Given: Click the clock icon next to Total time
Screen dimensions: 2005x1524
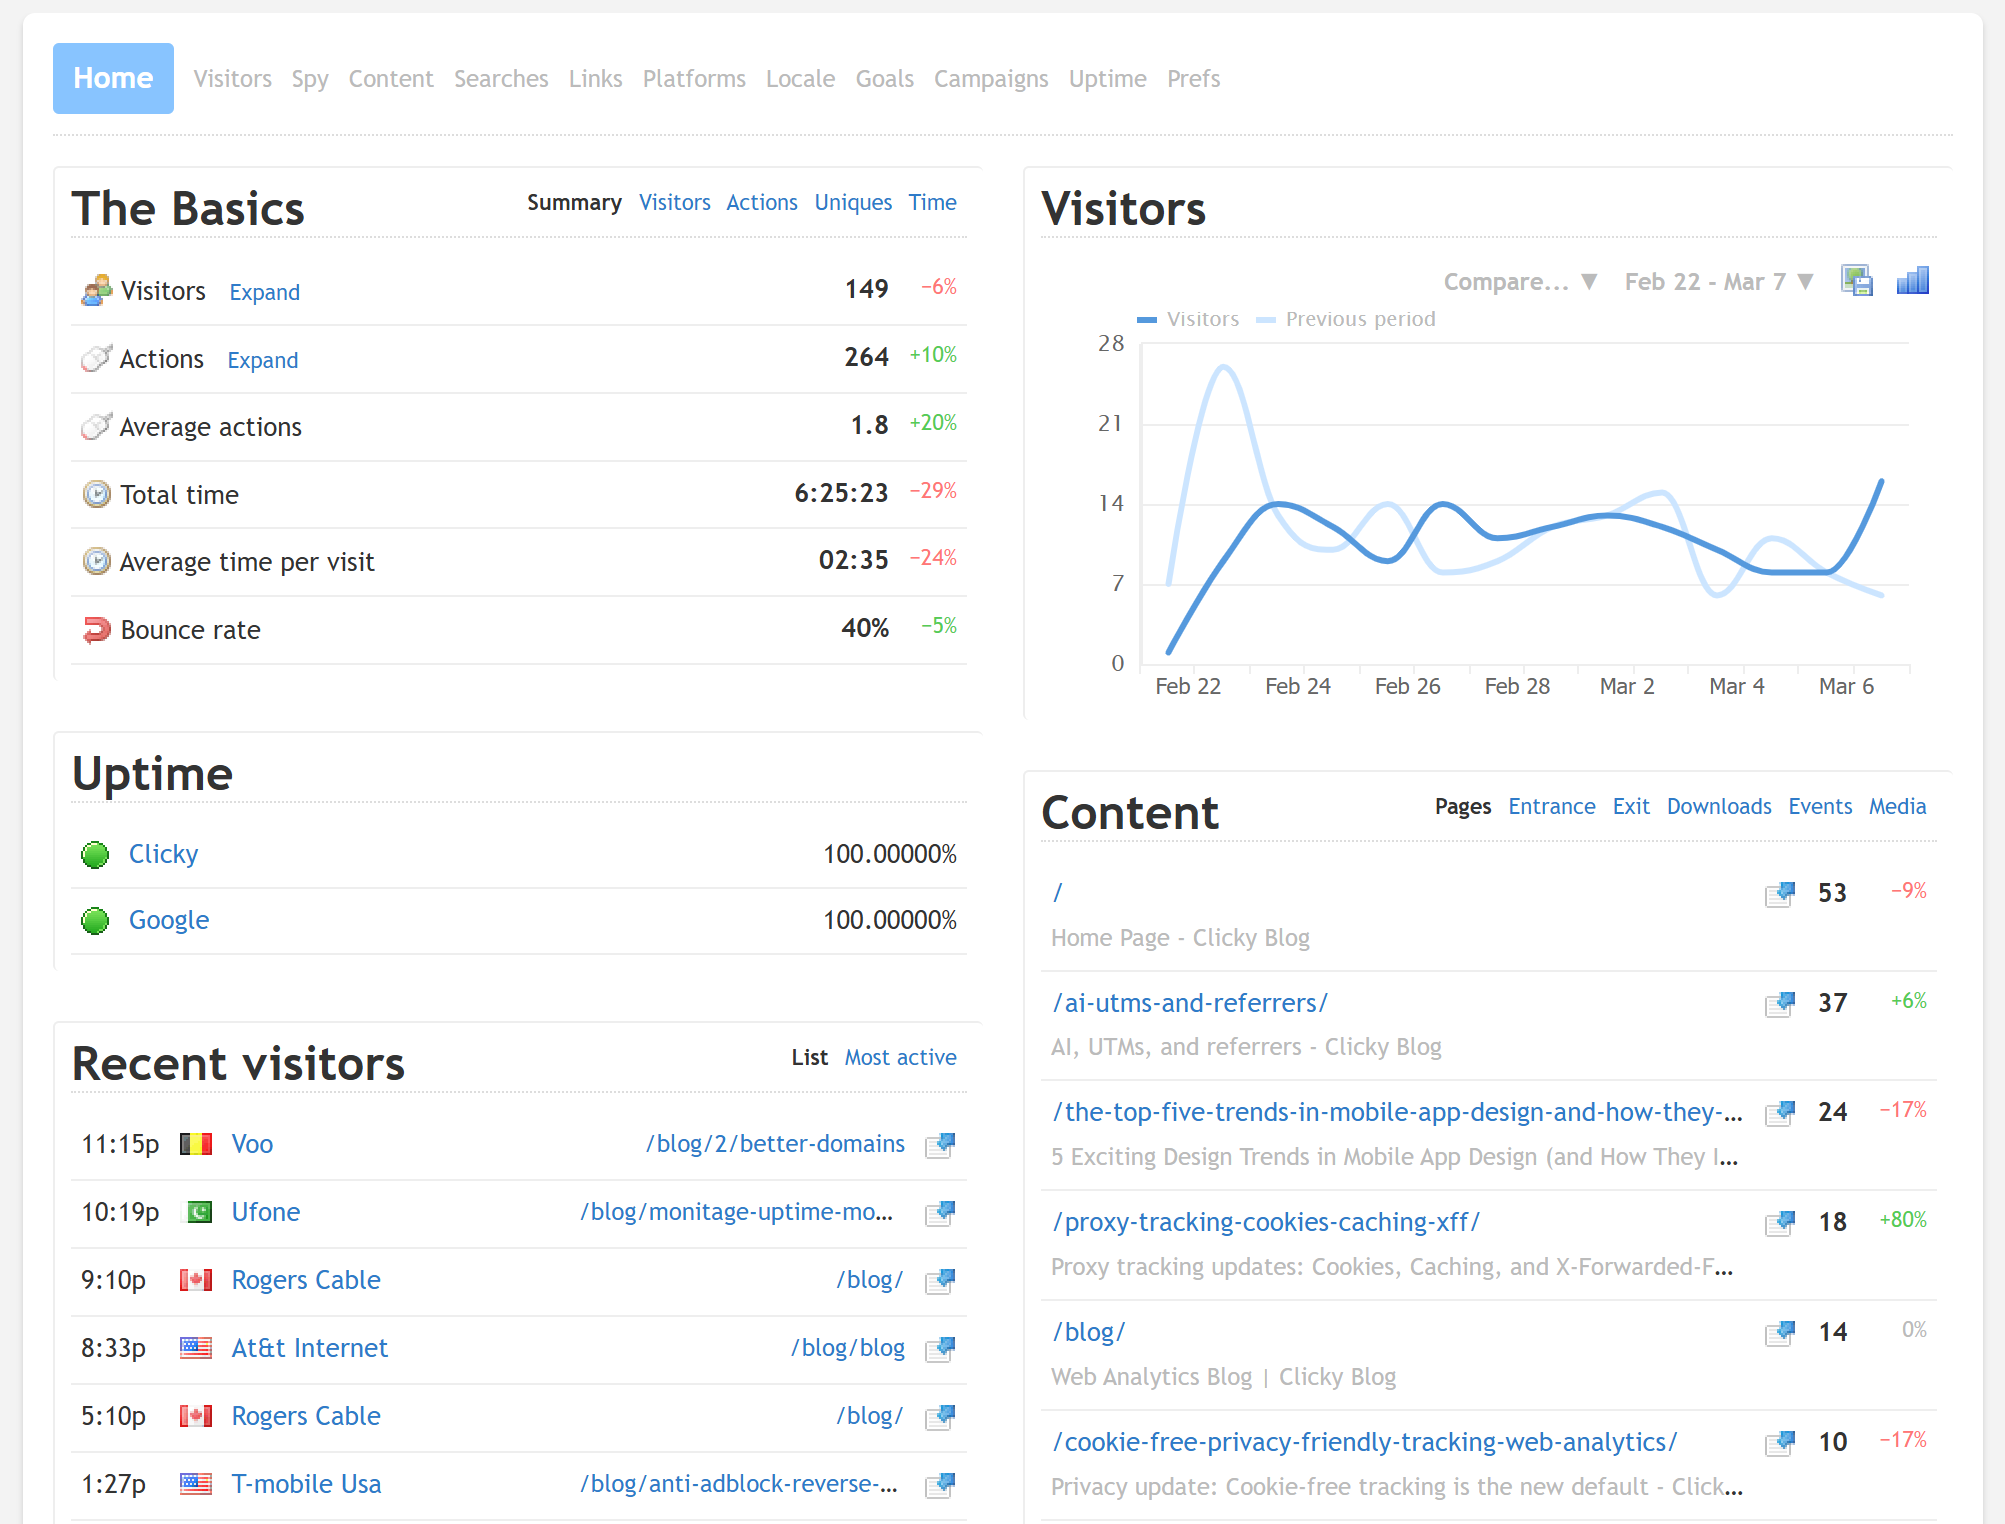Looking at the screenshot, I should pyautogui.click(x=95, y=494).
